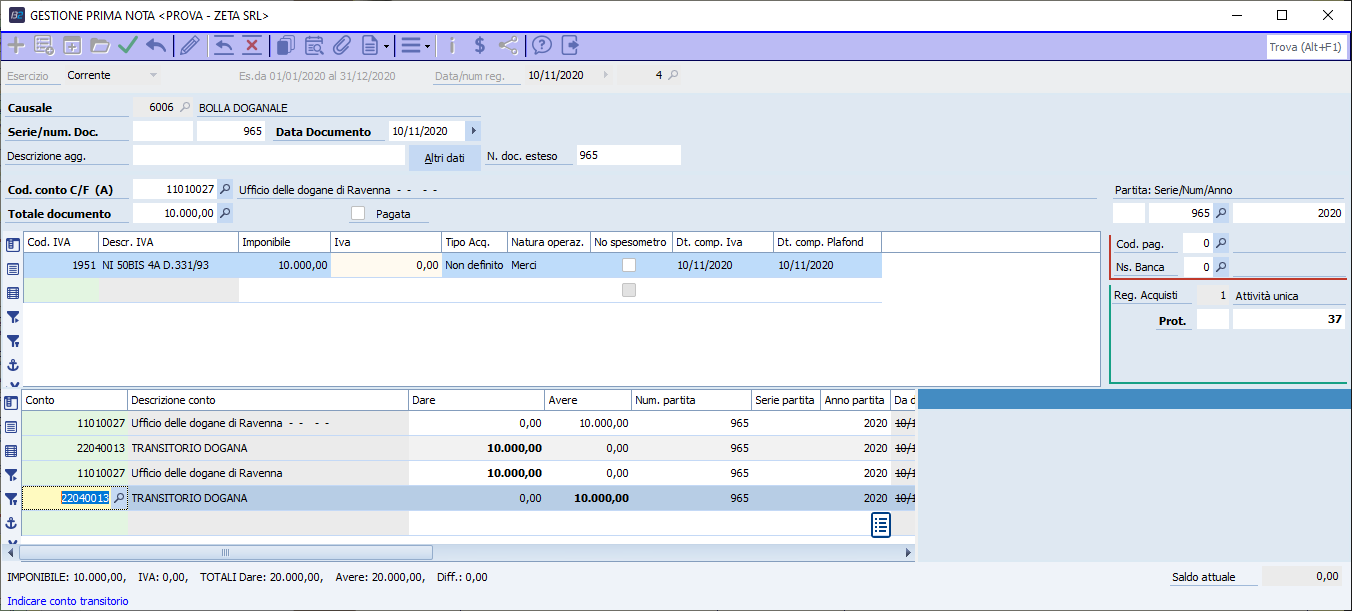This screenshot has height=611, width=1352.
Task: Open the Data Documento date picker arrow
Action: [x=474, y=131]
